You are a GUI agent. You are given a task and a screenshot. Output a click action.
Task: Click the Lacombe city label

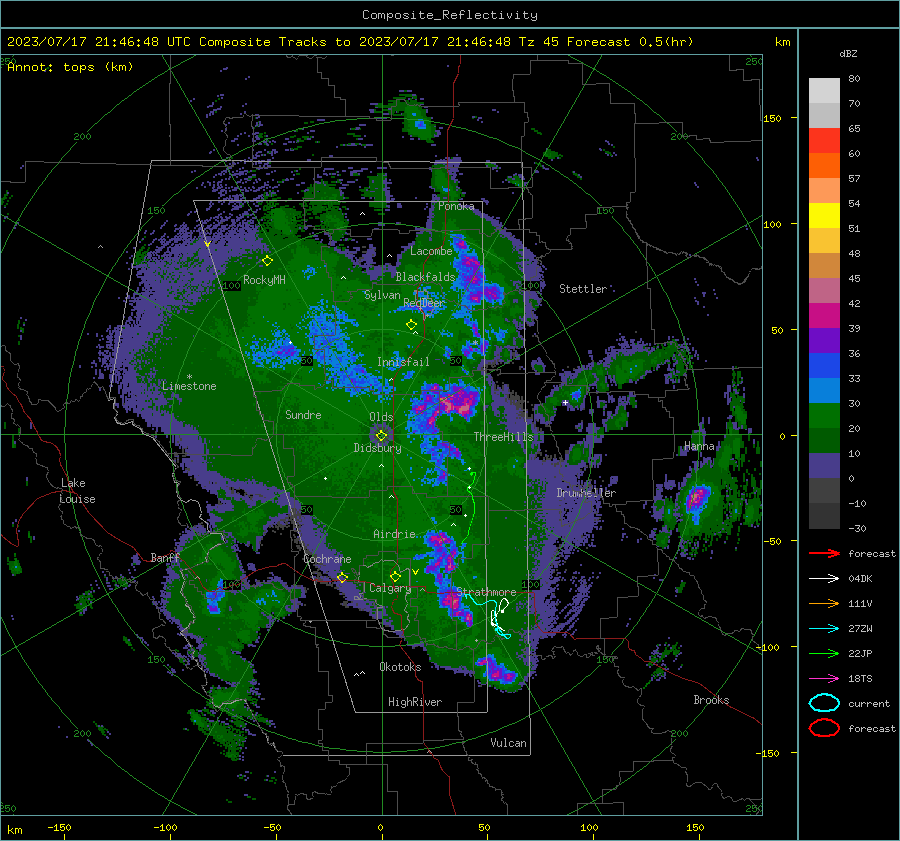click(x=431, y=251)
